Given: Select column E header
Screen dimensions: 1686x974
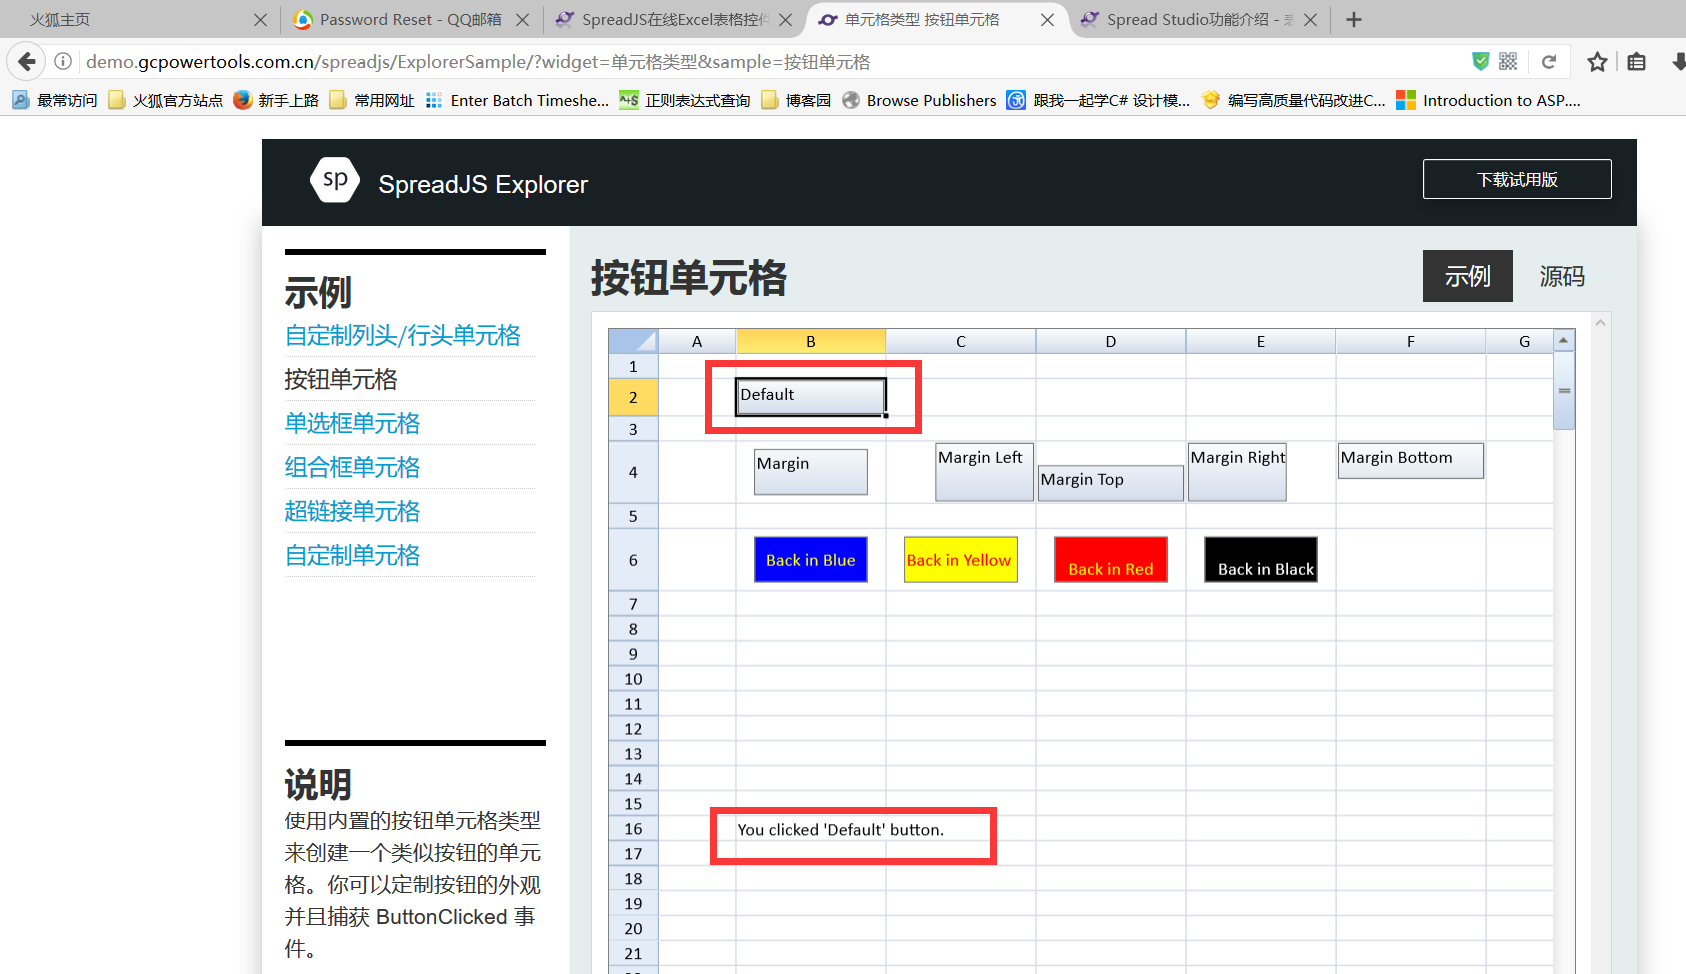Looking at the screenshot, I should tap(1261, 341).
